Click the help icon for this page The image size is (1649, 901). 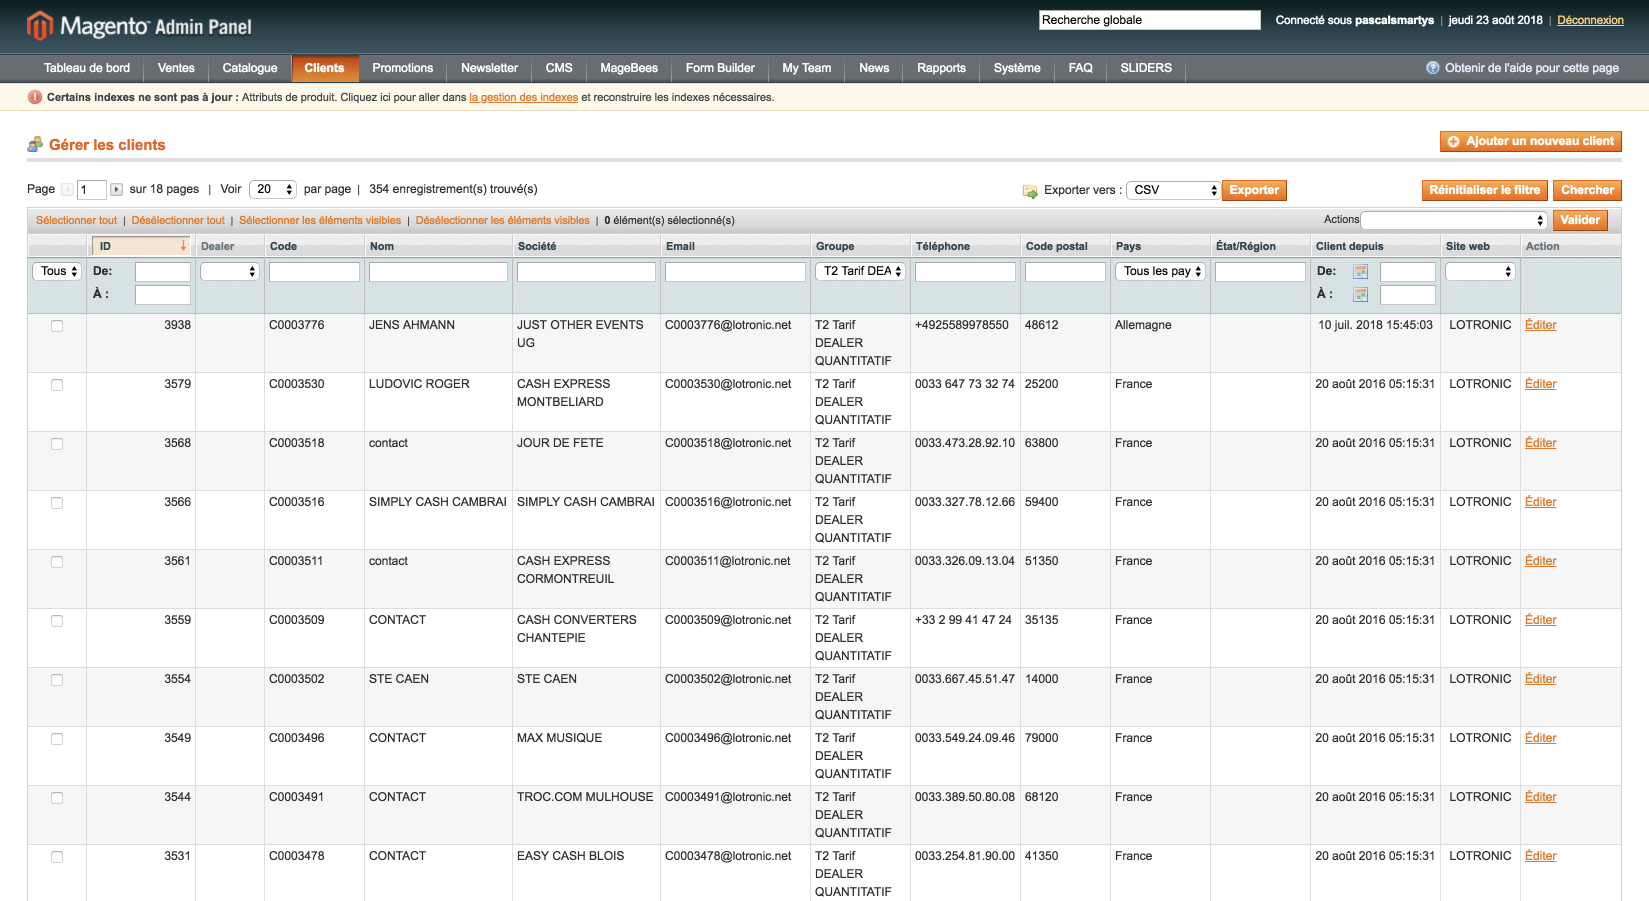1432,68
